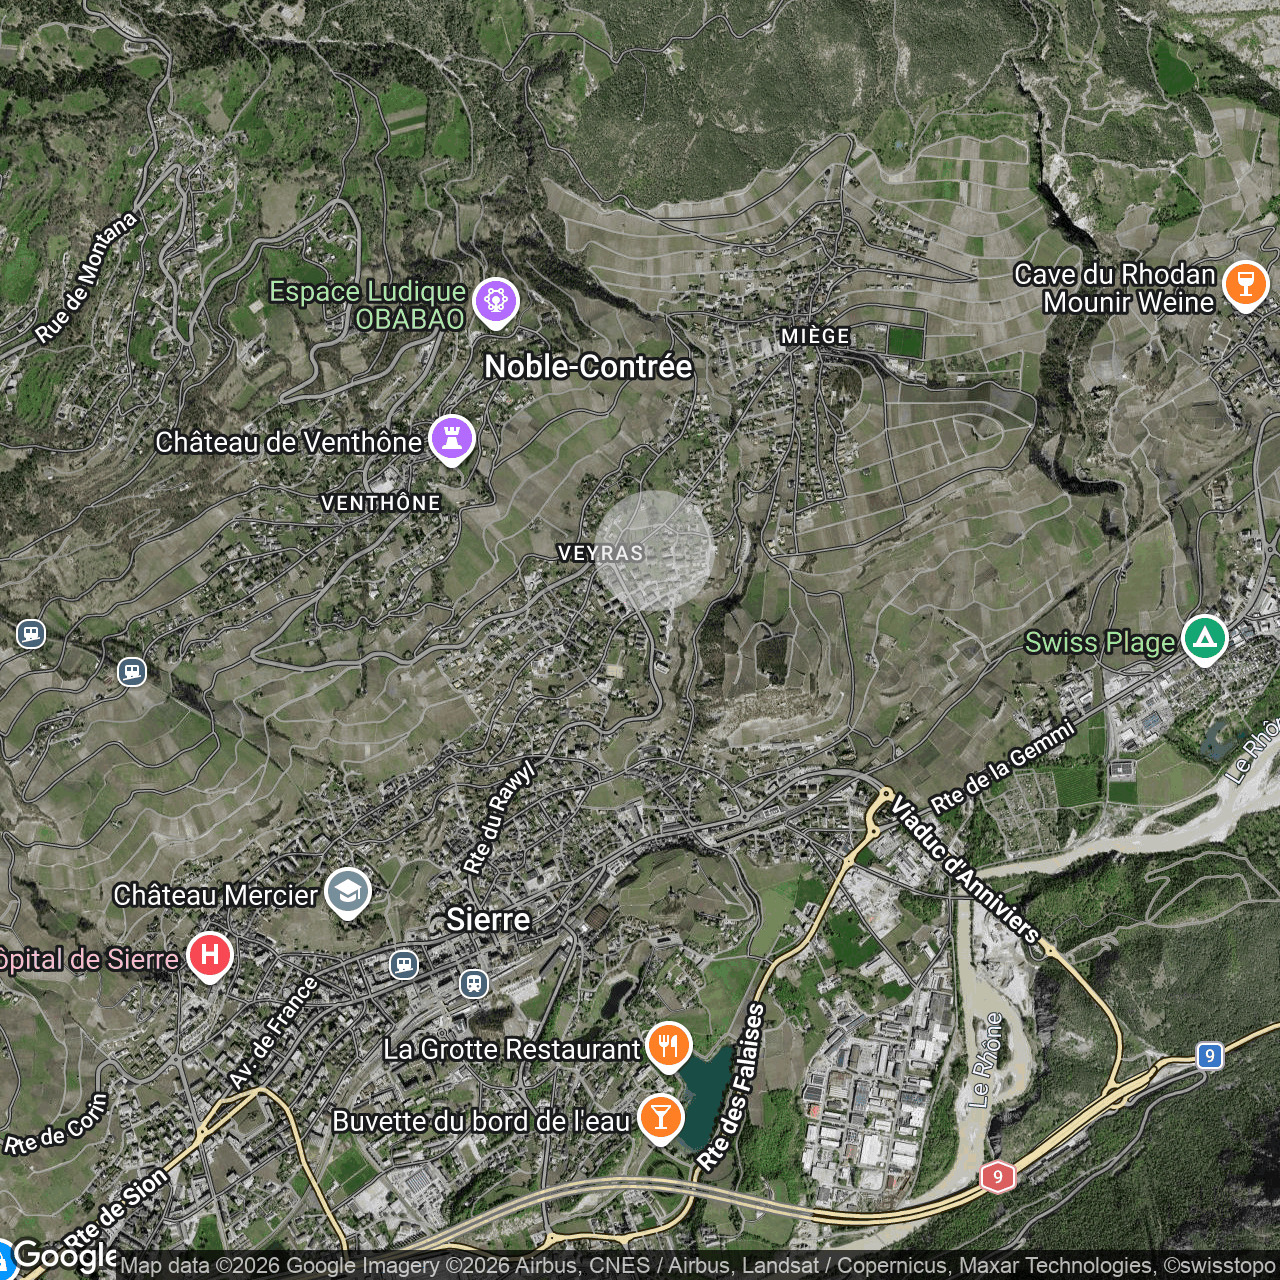Select the Swiss Plage campsite pin
Image resolution: width=1280 pixels, height=1280 pixels.
click(1205, 638)
